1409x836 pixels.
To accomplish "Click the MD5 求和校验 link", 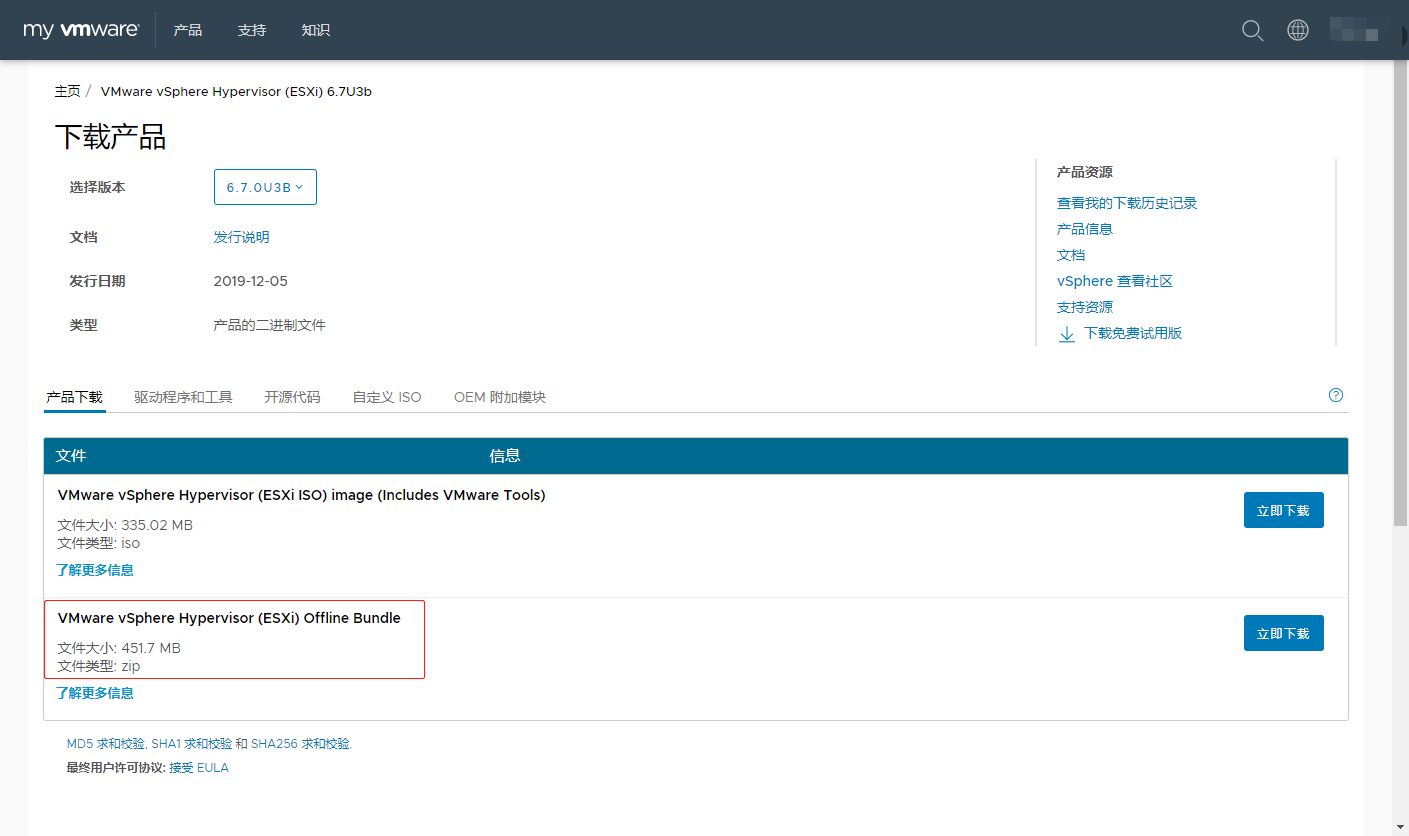I will pos(106,744).
